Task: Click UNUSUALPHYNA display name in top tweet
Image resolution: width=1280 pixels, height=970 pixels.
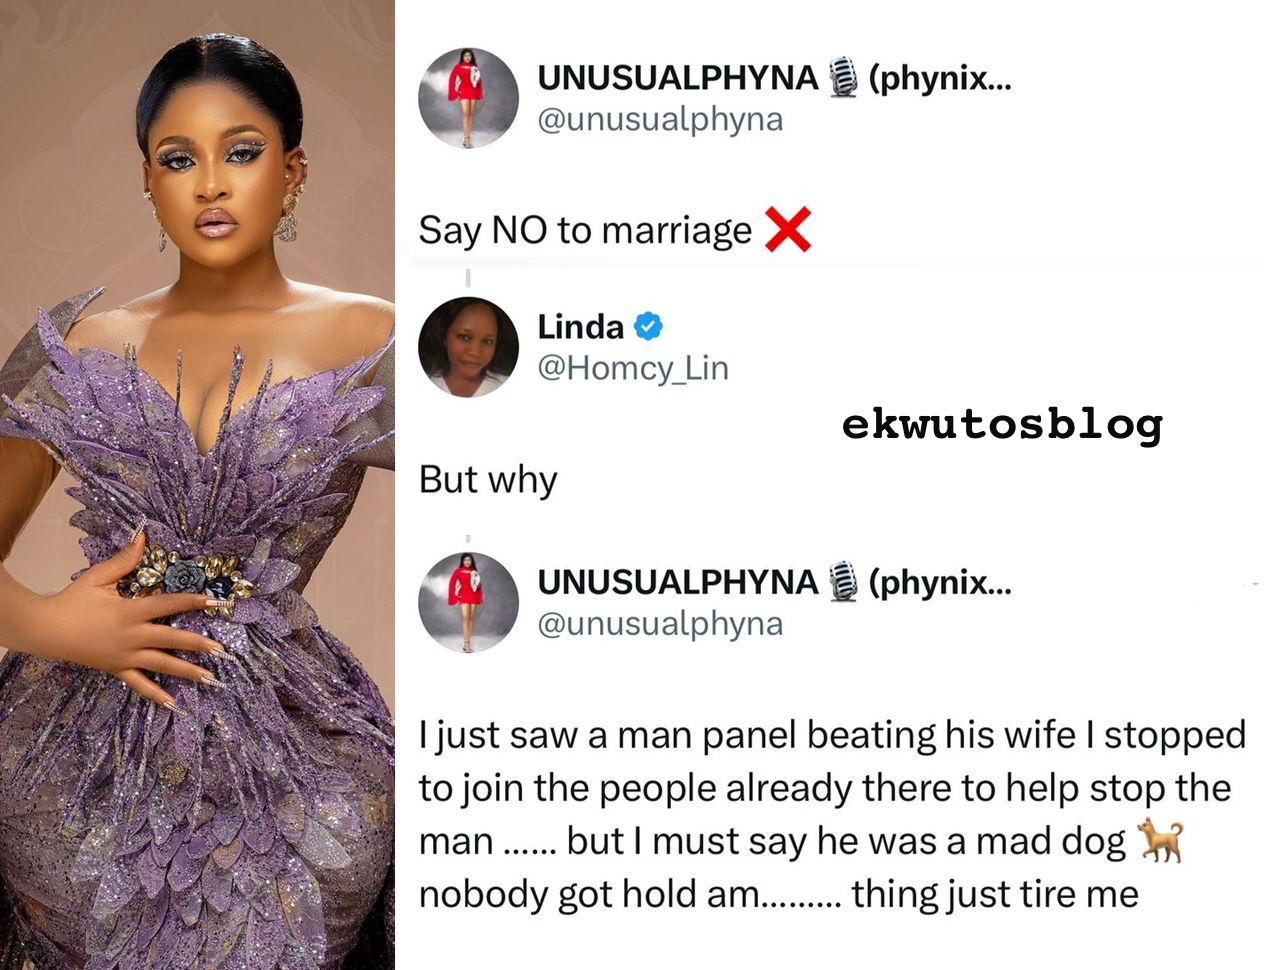Action: point(678,77)
